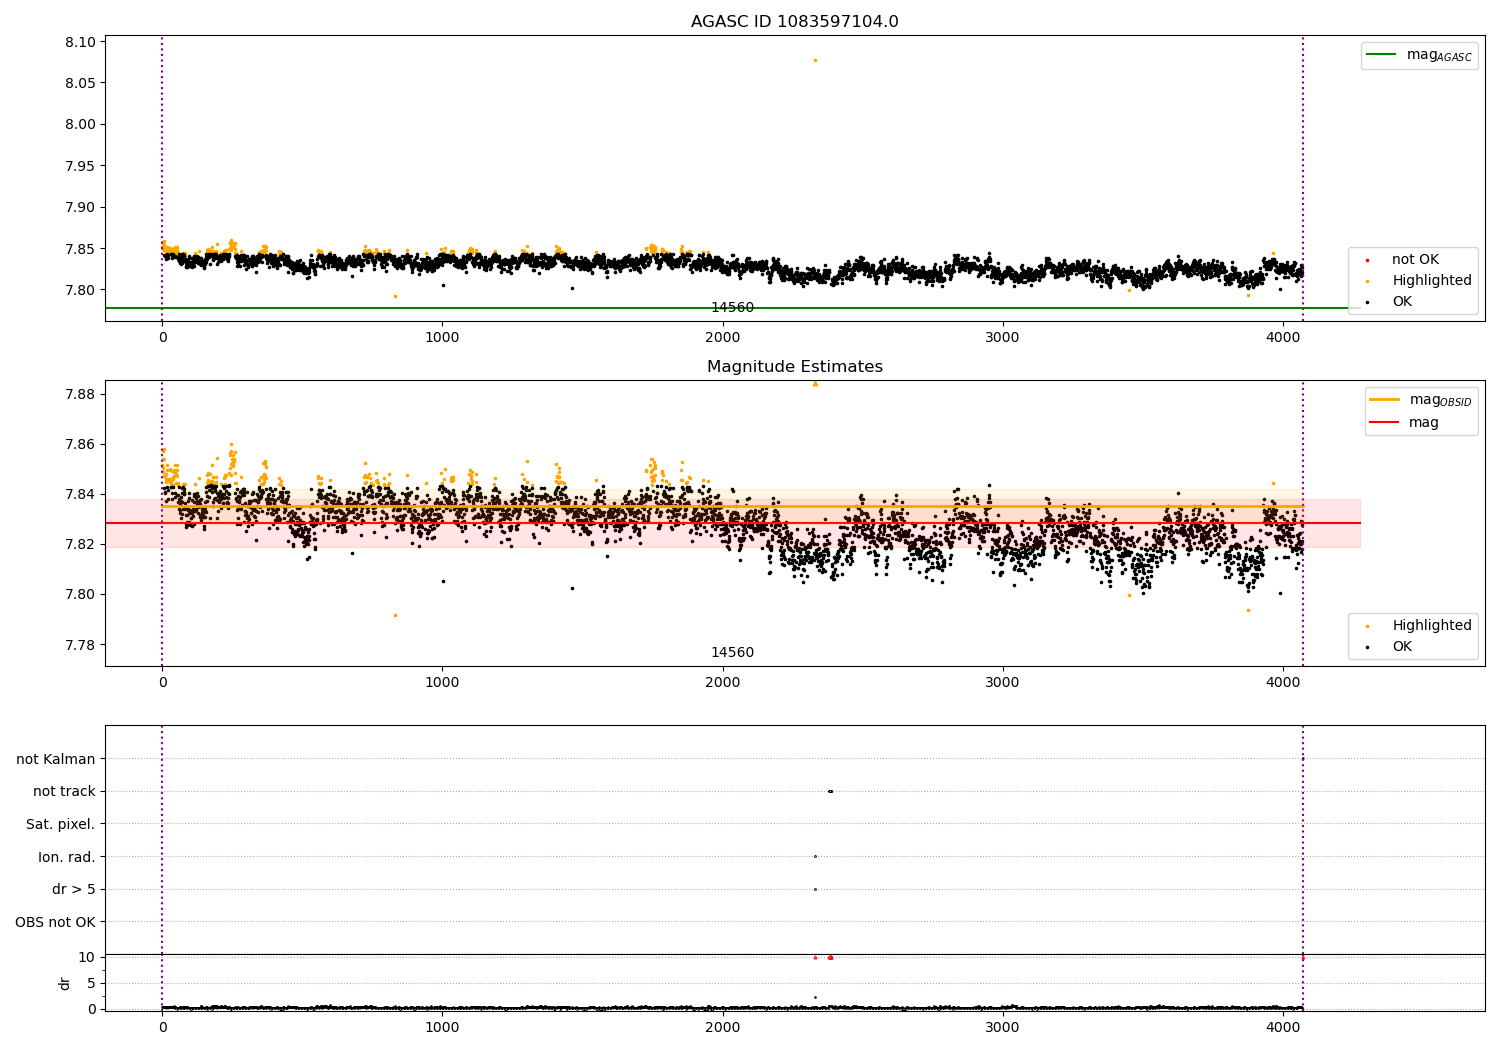Click the 'not track' row label

point(64,791)
